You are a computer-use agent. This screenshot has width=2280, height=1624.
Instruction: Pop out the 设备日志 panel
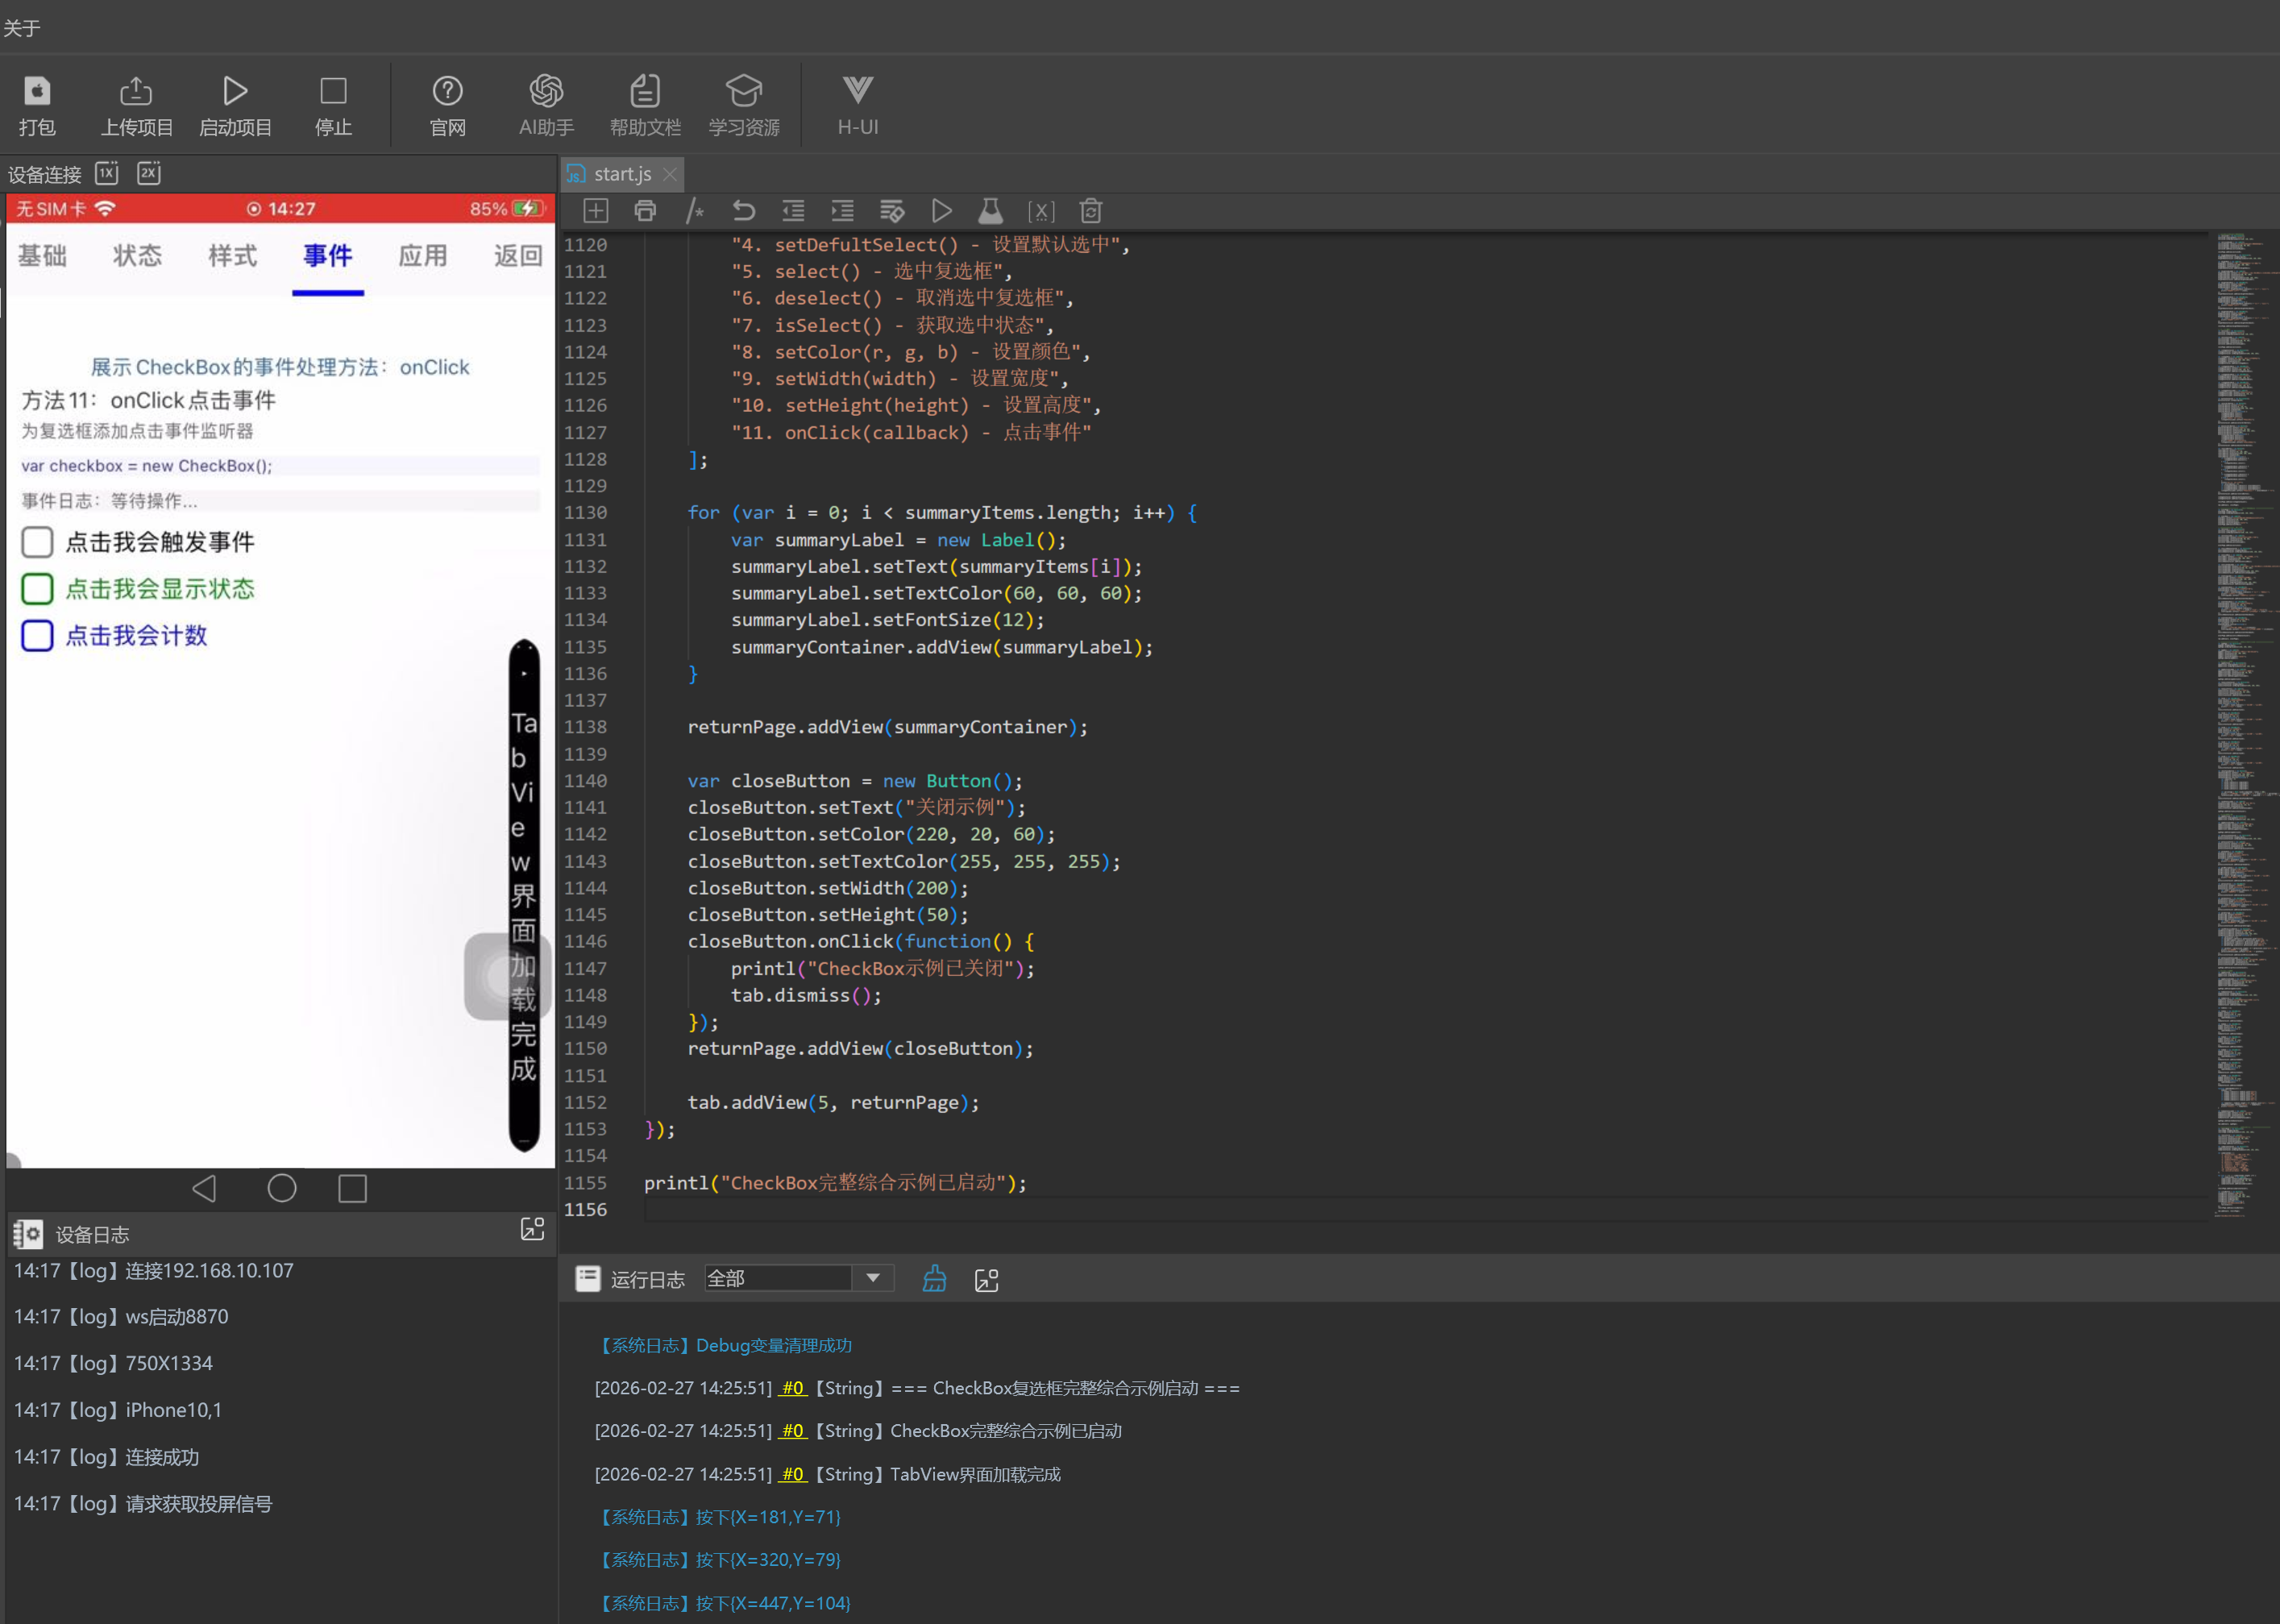[532, 1230]
